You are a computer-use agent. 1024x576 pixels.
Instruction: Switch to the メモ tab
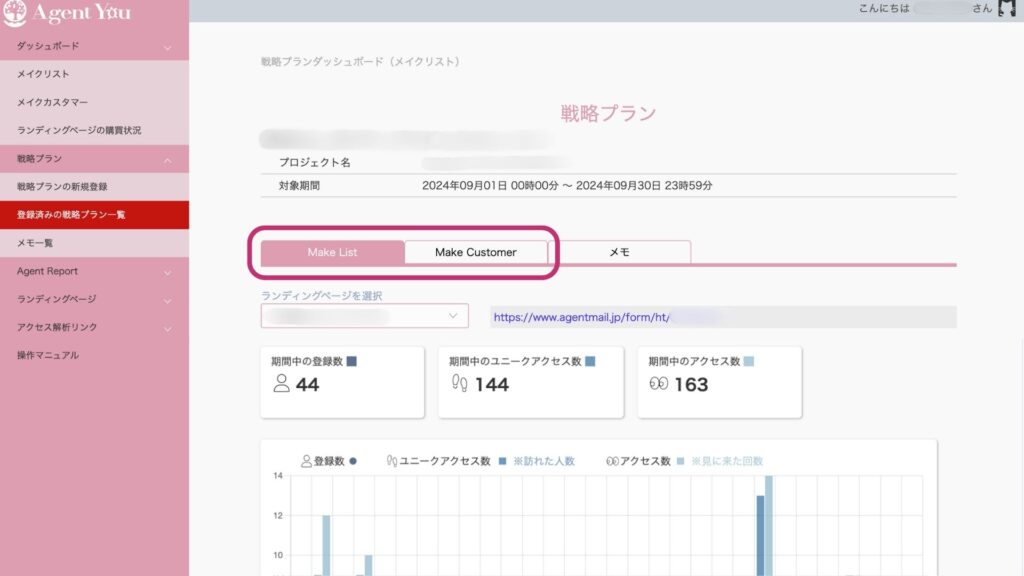(619, 252)
